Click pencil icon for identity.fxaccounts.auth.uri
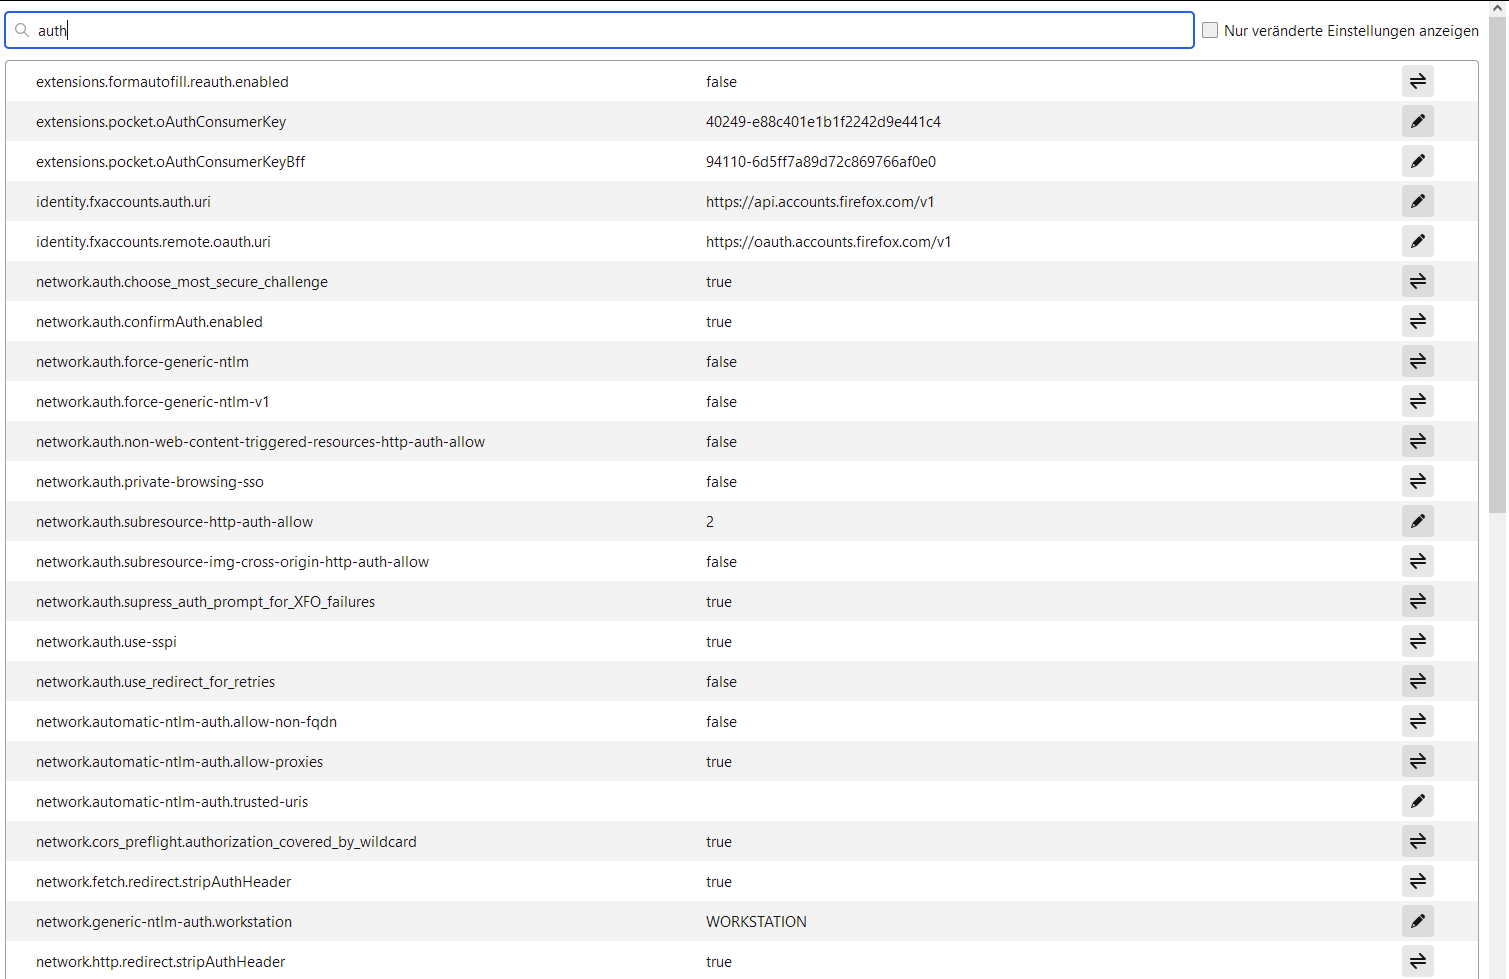The width and height of the screenshot is (1509, 979). click(1417, 201)
